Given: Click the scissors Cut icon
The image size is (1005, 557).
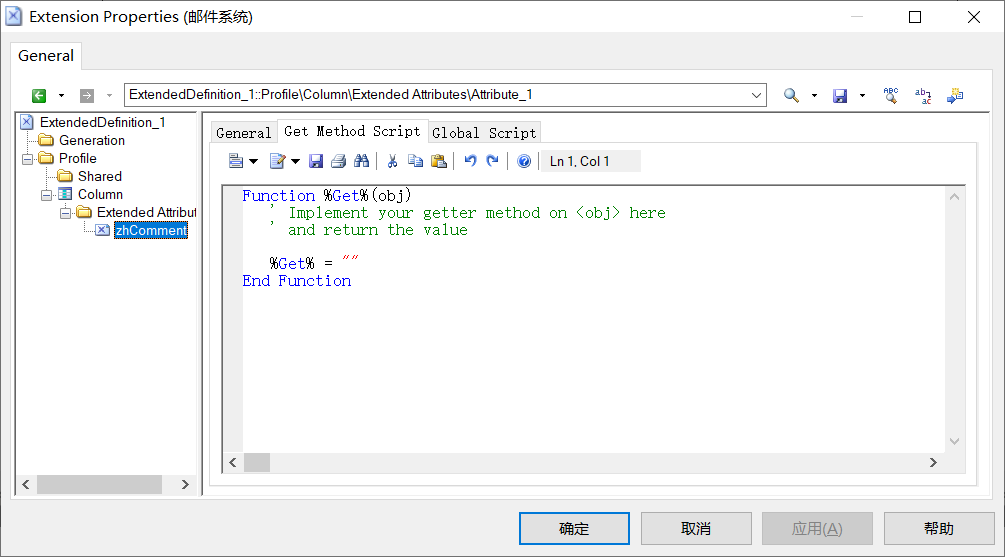Looking at the screenshot, I should (392, 161).
